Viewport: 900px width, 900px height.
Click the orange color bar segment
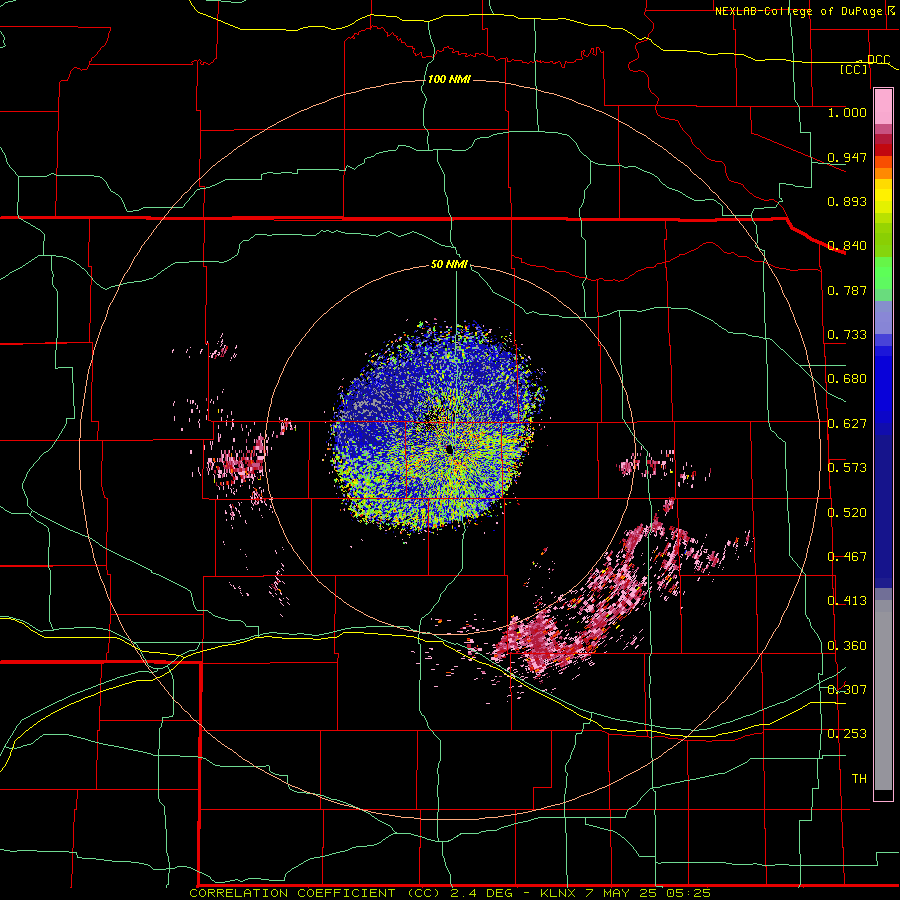(x=883, y=173)
